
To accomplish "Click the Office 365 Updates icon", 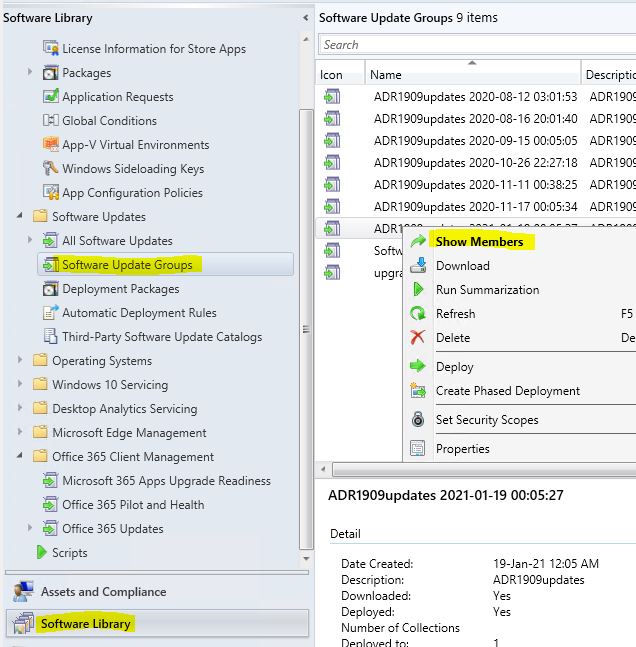I will tap(50, 528).
